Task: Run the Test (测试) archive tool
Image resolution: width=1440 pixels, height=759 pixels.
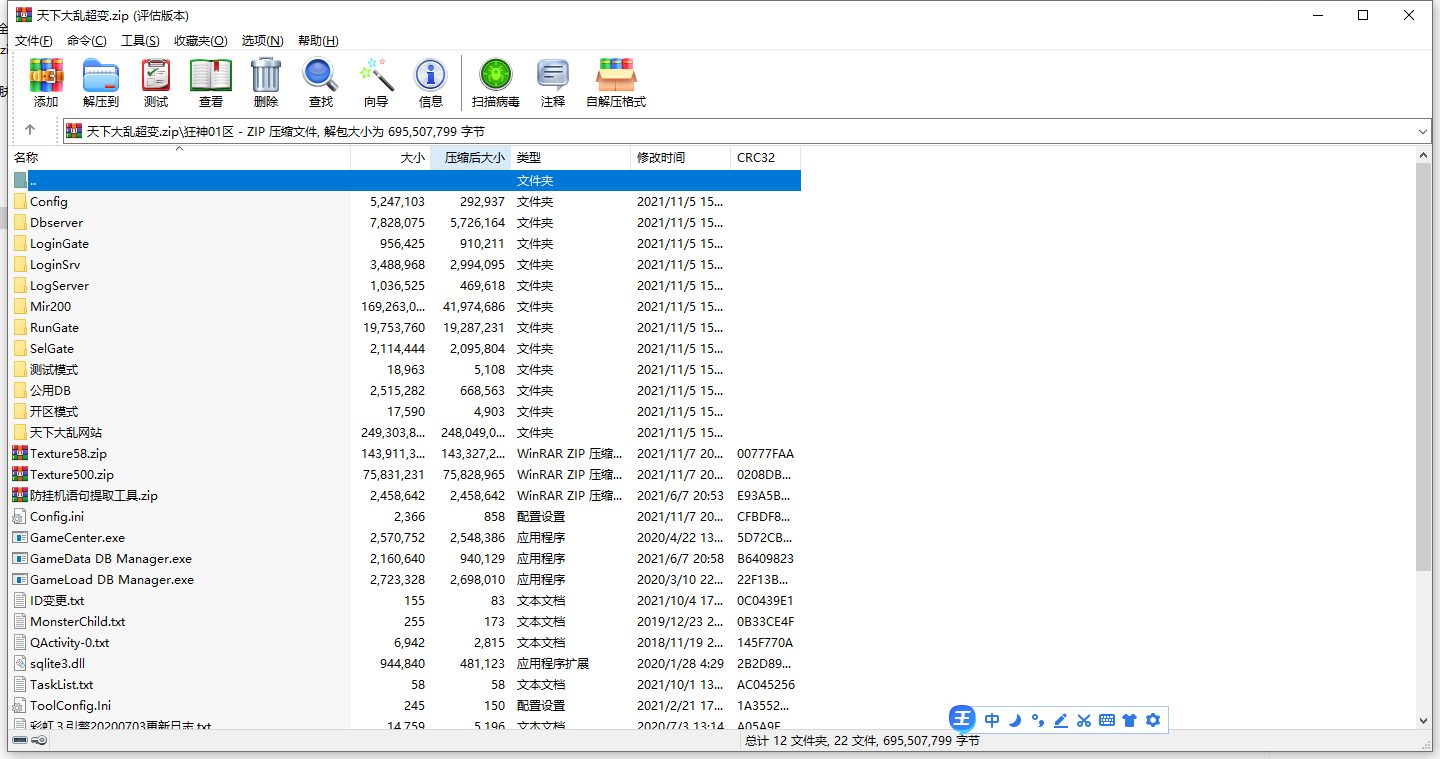Action: tap(156, 82)
